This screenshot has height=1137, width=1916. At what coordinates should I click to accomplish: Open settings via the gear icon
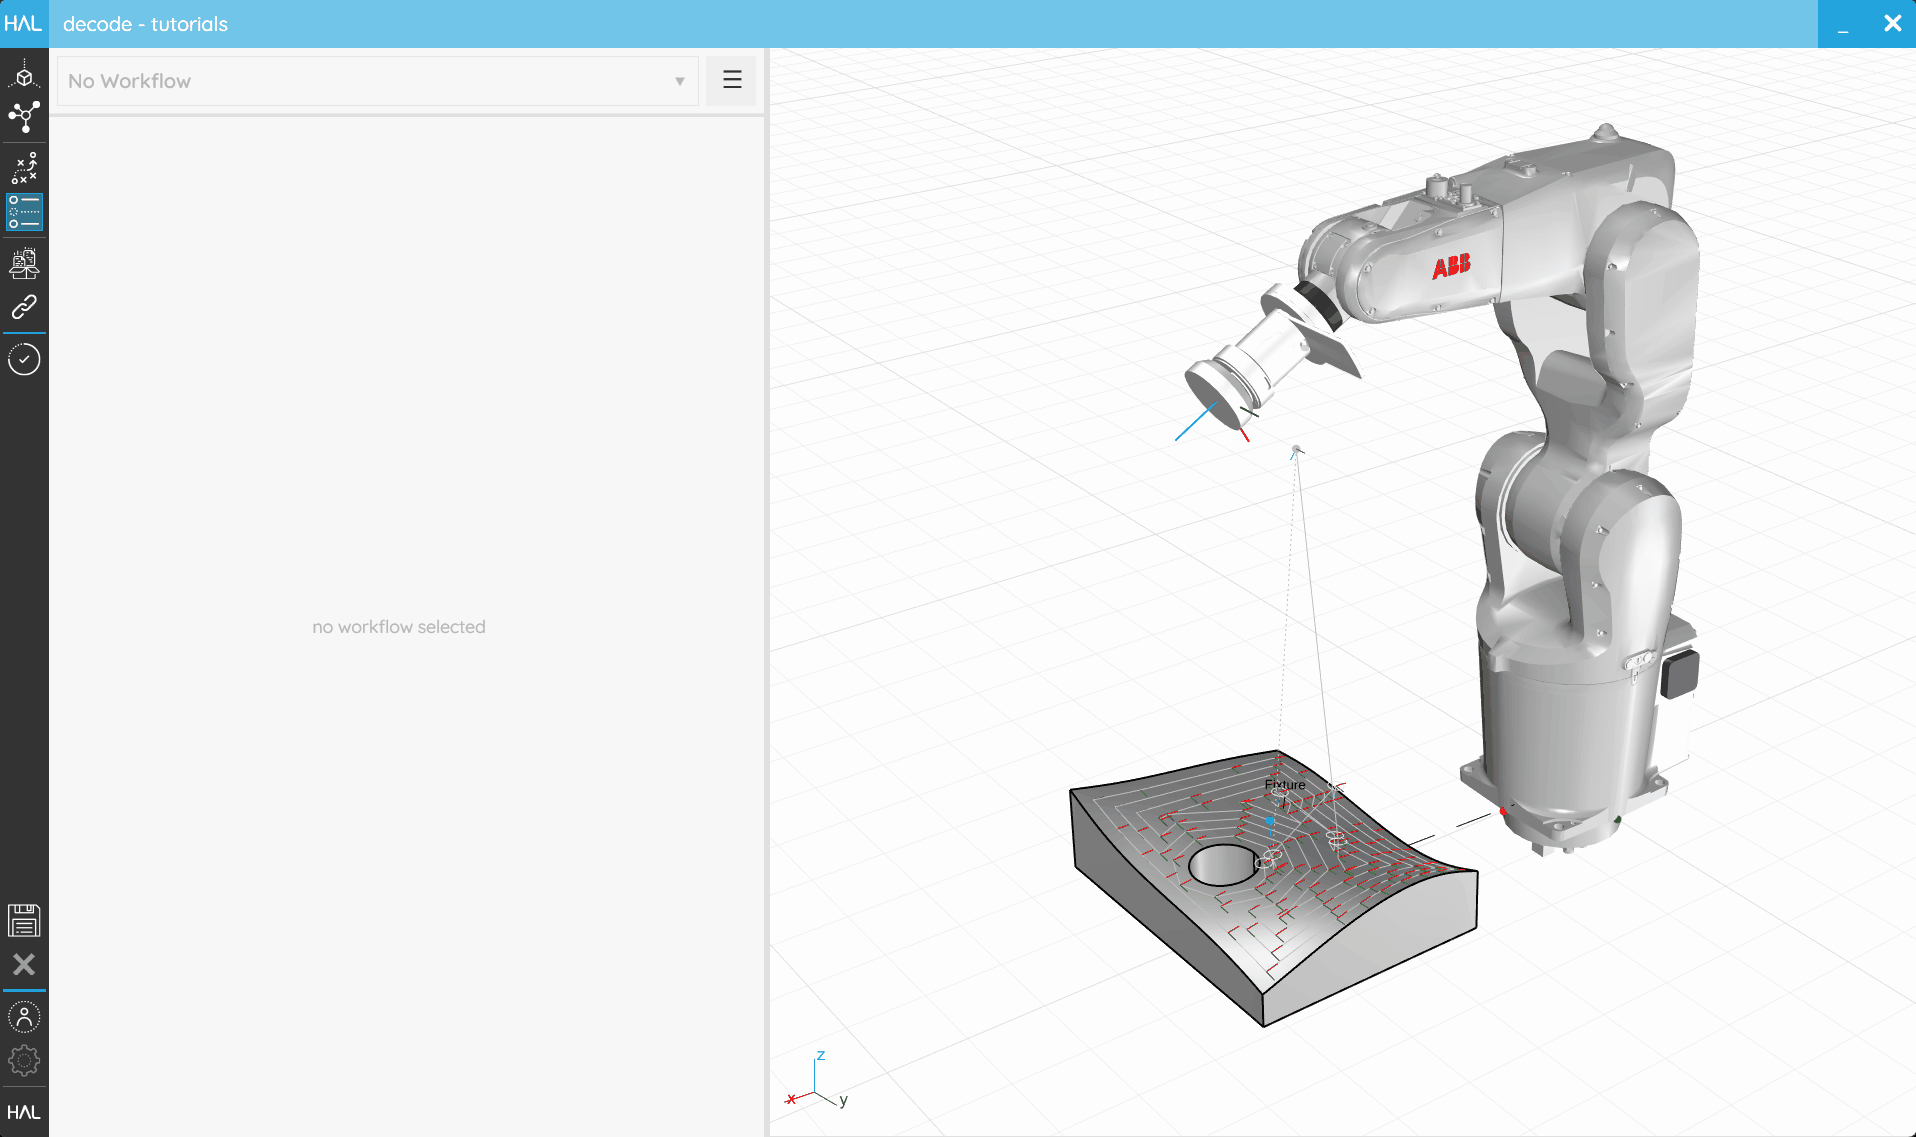click(x=24, y=1060)
